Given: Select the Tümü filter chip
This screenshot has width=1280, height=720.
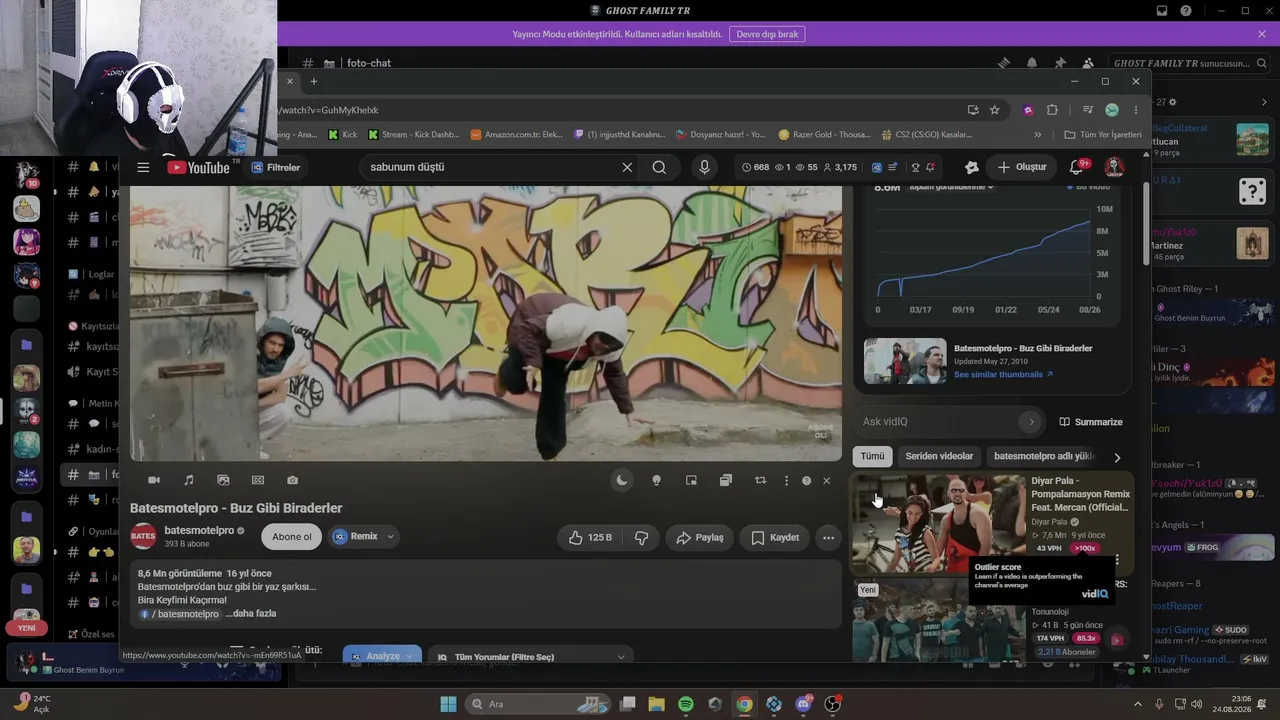Looking at the screenshot, I should pyautogui.click(x=872, y=456).
